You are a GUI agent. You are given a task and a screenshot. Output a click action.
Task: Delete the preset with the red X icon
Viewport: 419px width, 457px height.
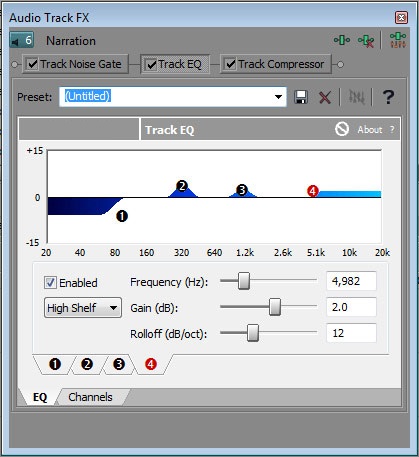point(324,98)
